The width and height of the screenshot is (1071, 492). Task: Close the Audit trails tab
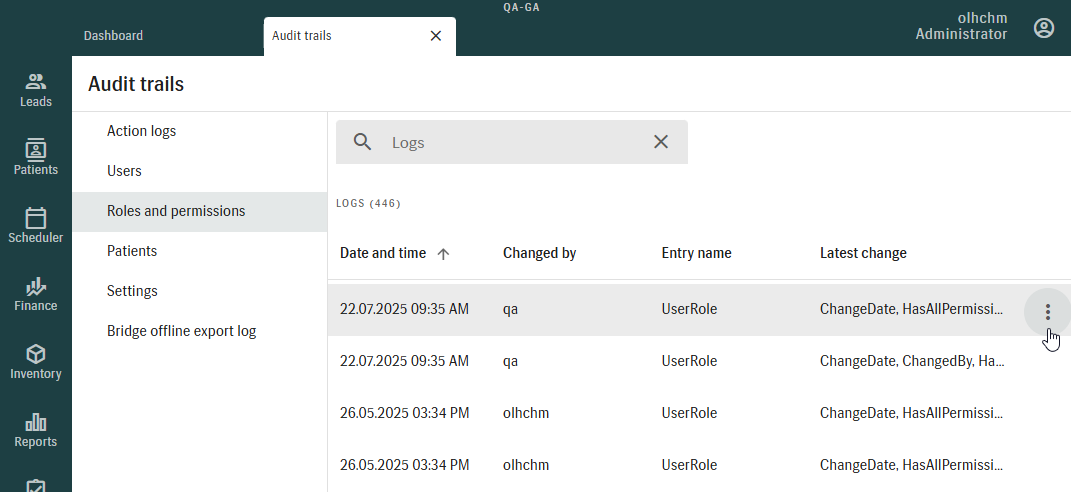(436, 36)
